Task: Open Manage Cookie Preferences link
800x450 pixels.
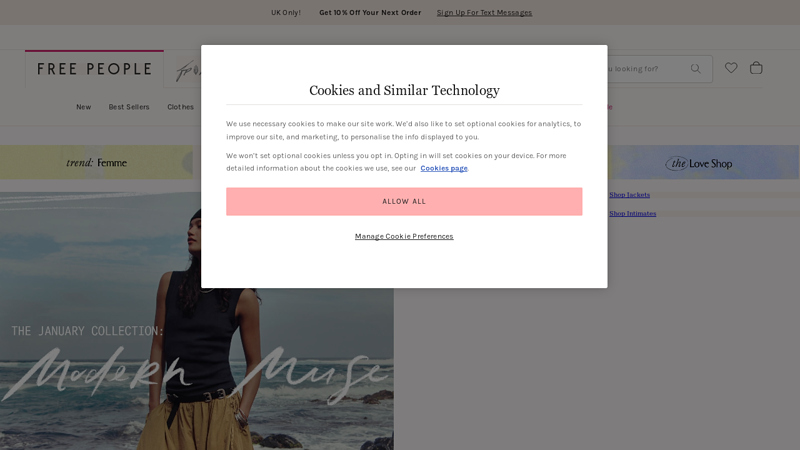Action: (404, 236)
